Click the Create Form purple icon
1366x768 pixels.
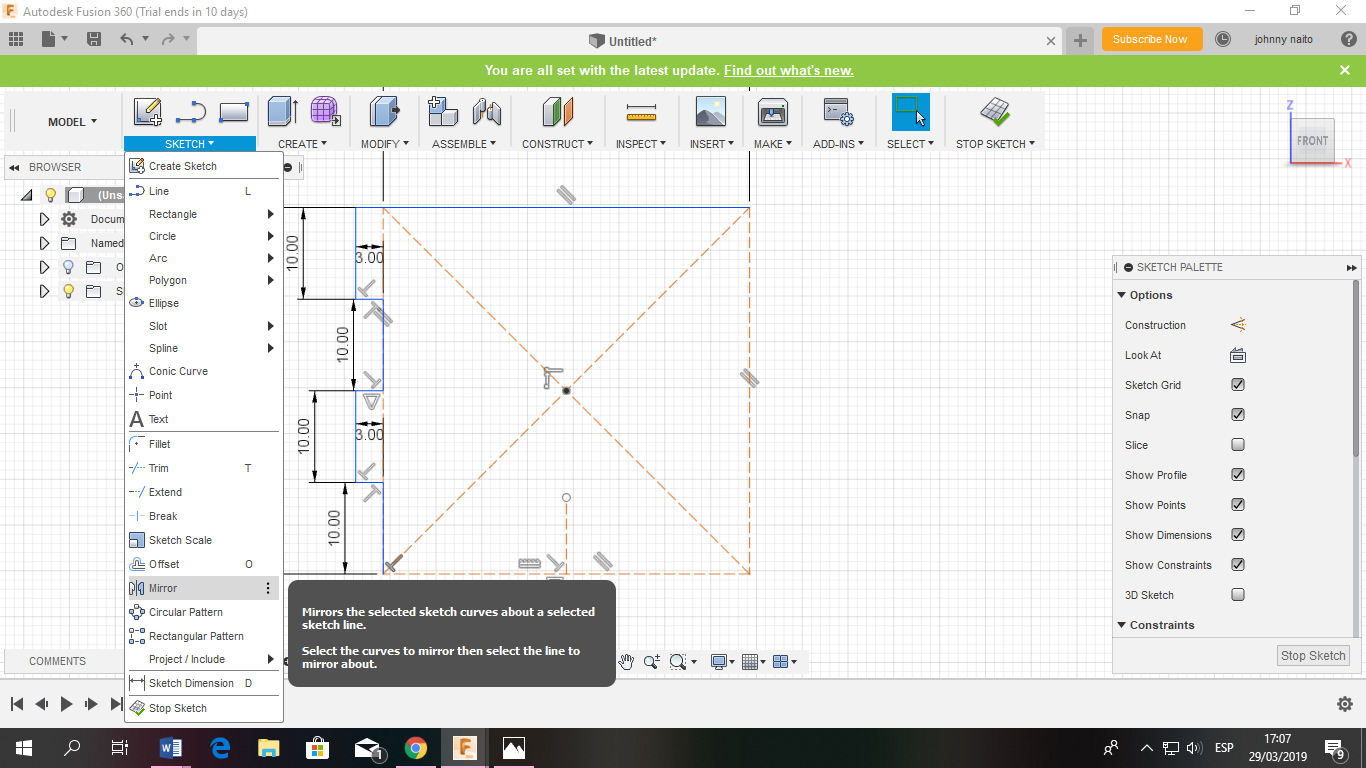click(x=324, y=112)
